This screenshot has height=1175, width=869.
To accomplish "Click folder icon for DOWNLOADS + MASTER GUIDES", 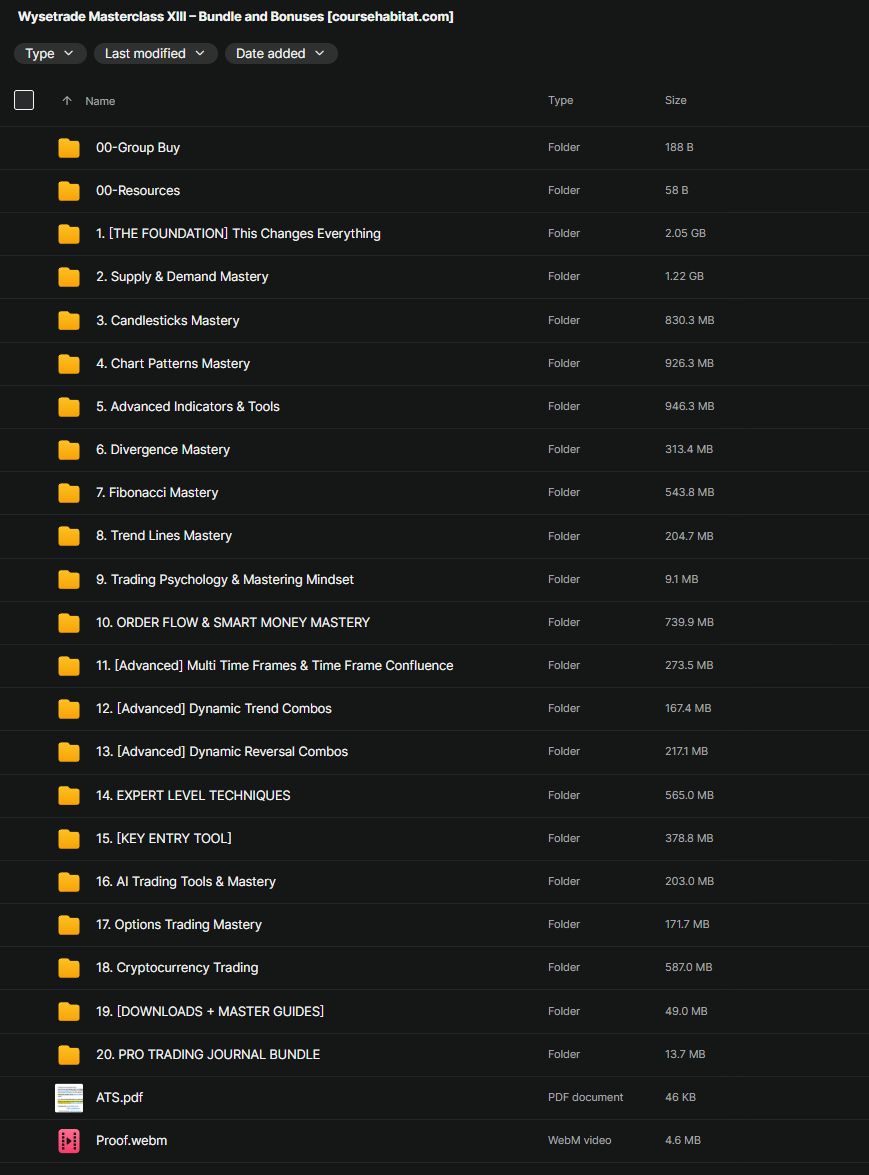I will click(69, 1012).
